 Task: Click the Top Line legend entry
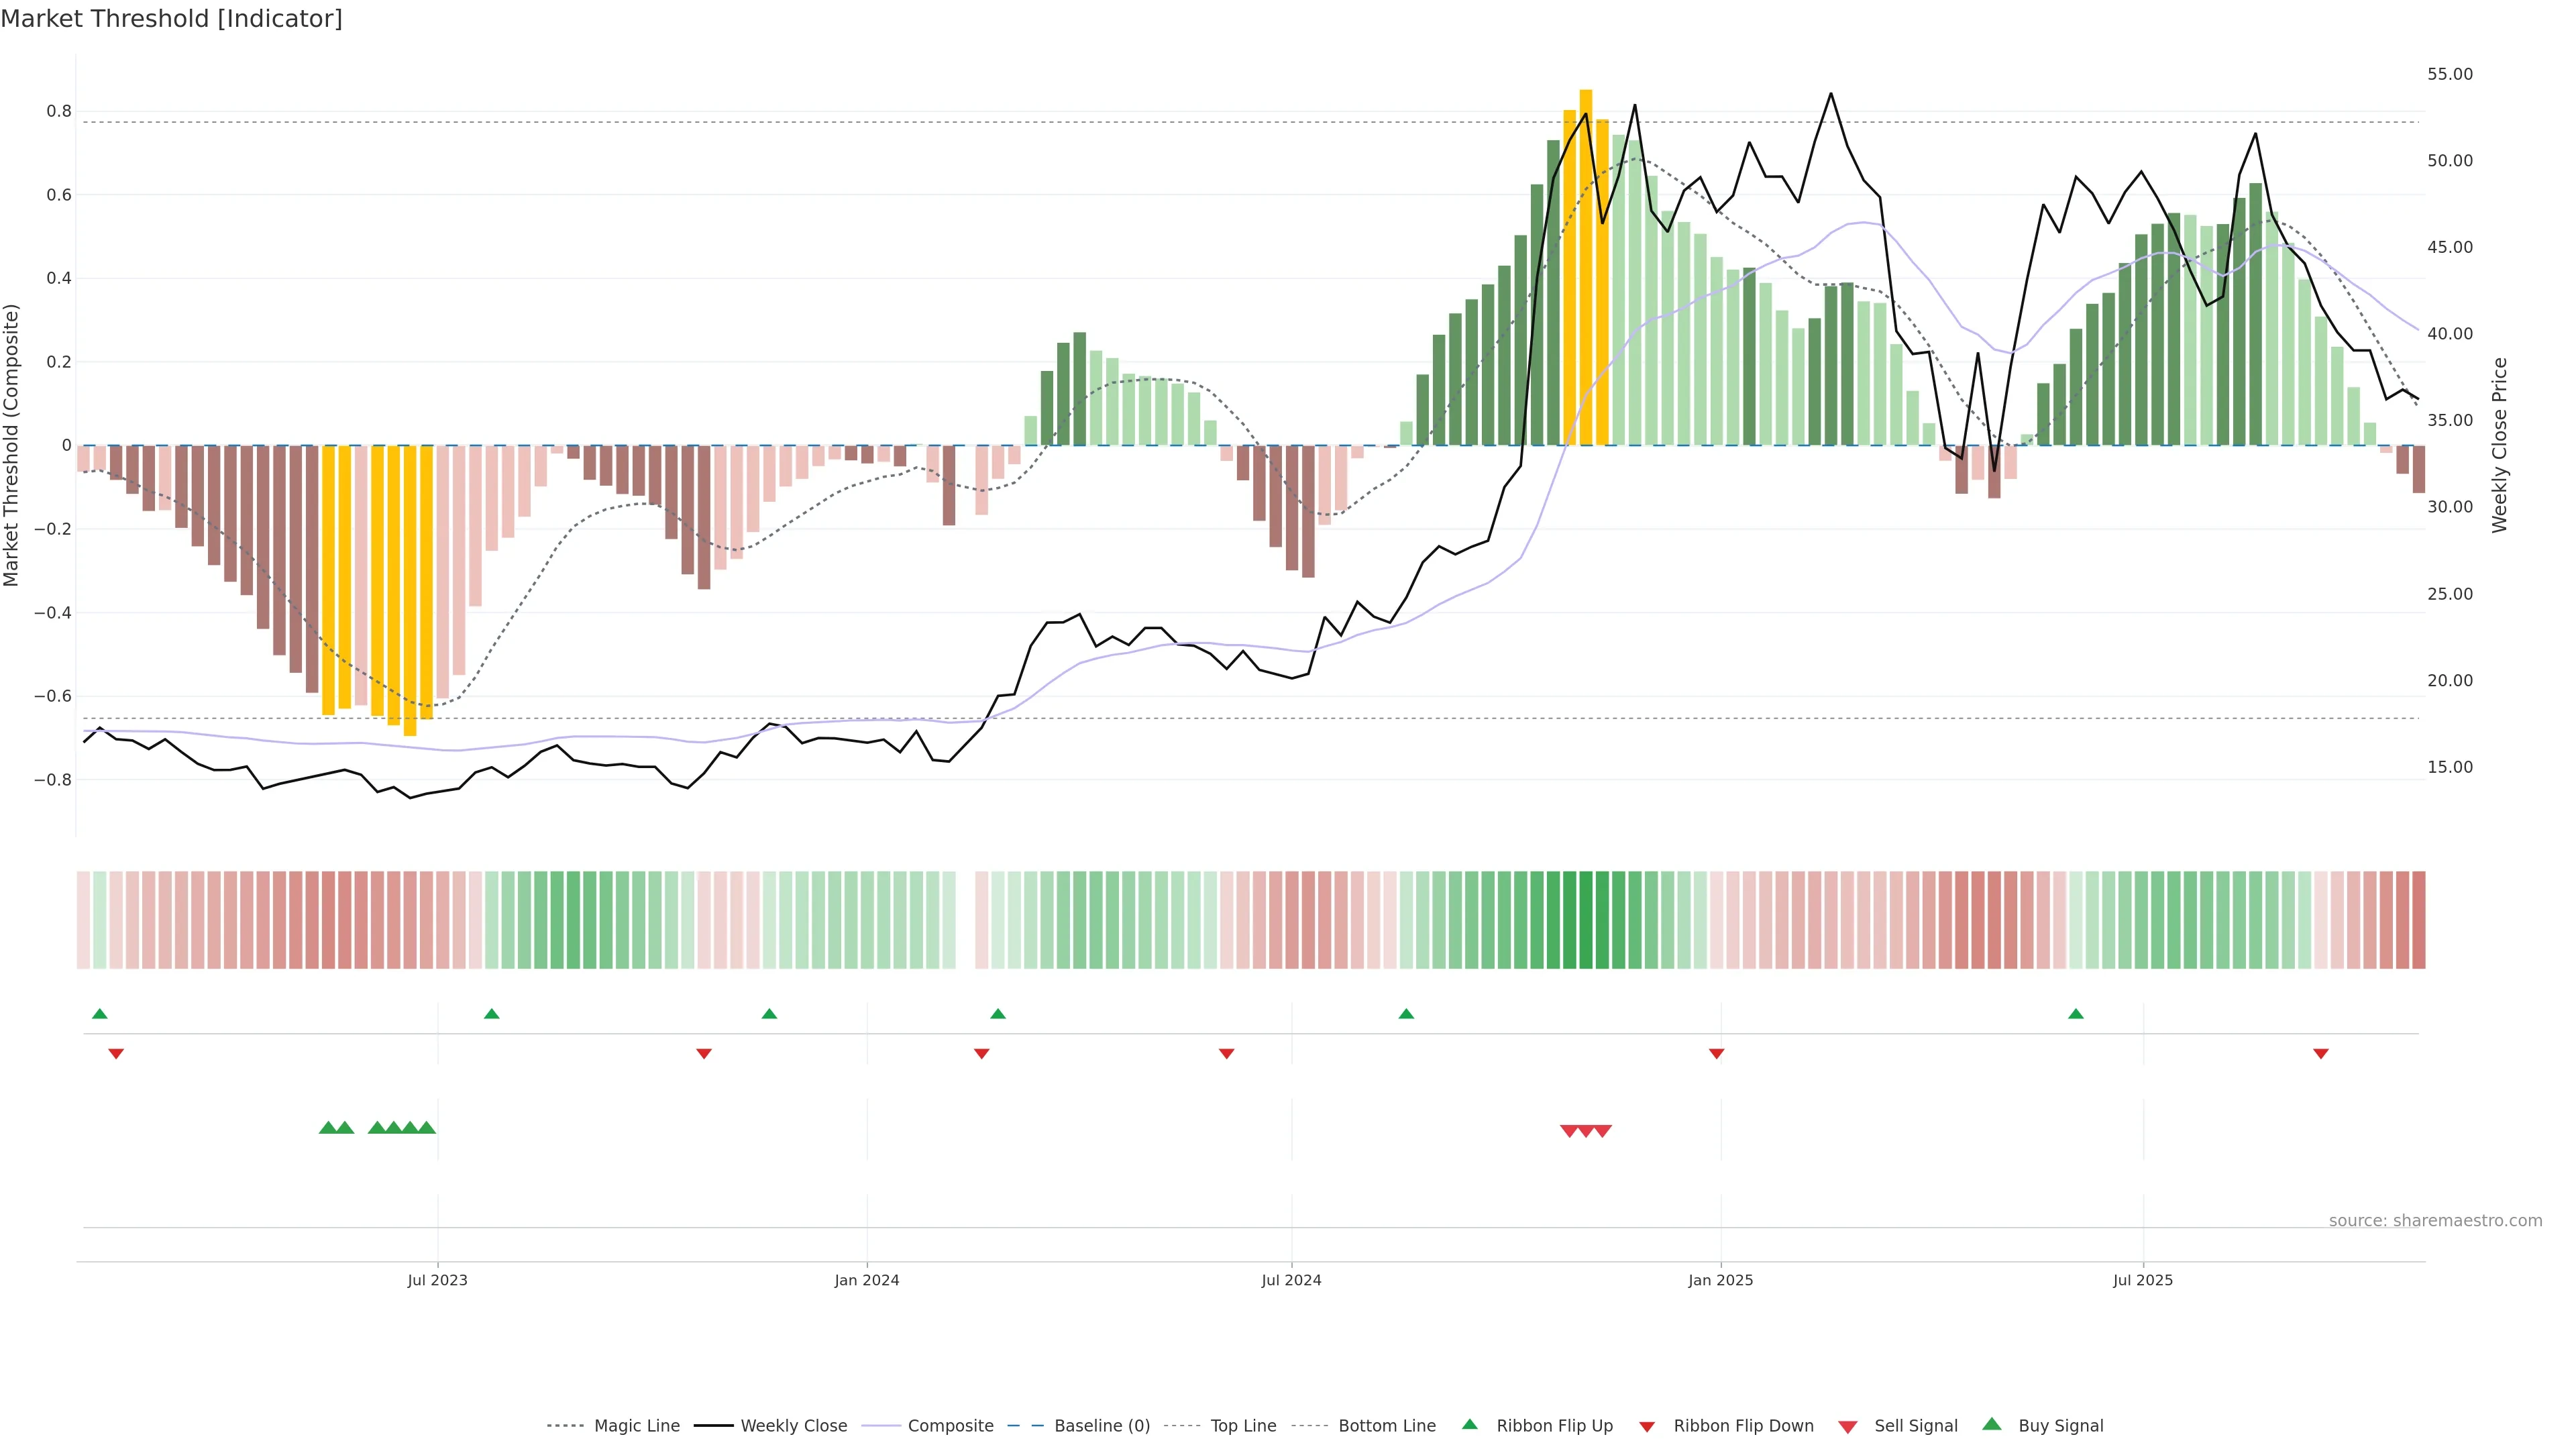1243,1425
